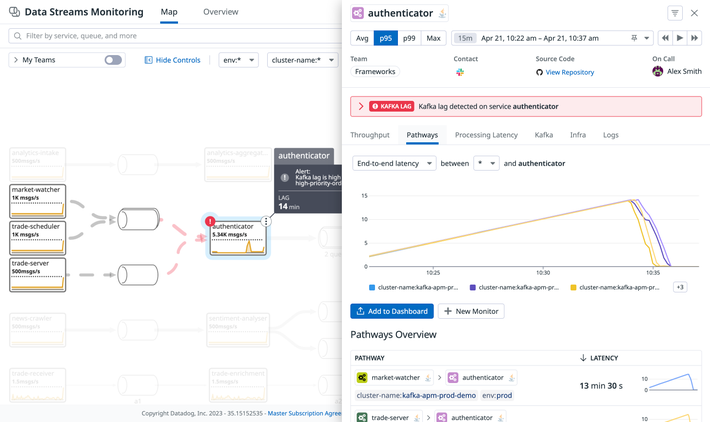Click the play button in time controls
This screenshot has height=422, width=710.
point(680,38)
